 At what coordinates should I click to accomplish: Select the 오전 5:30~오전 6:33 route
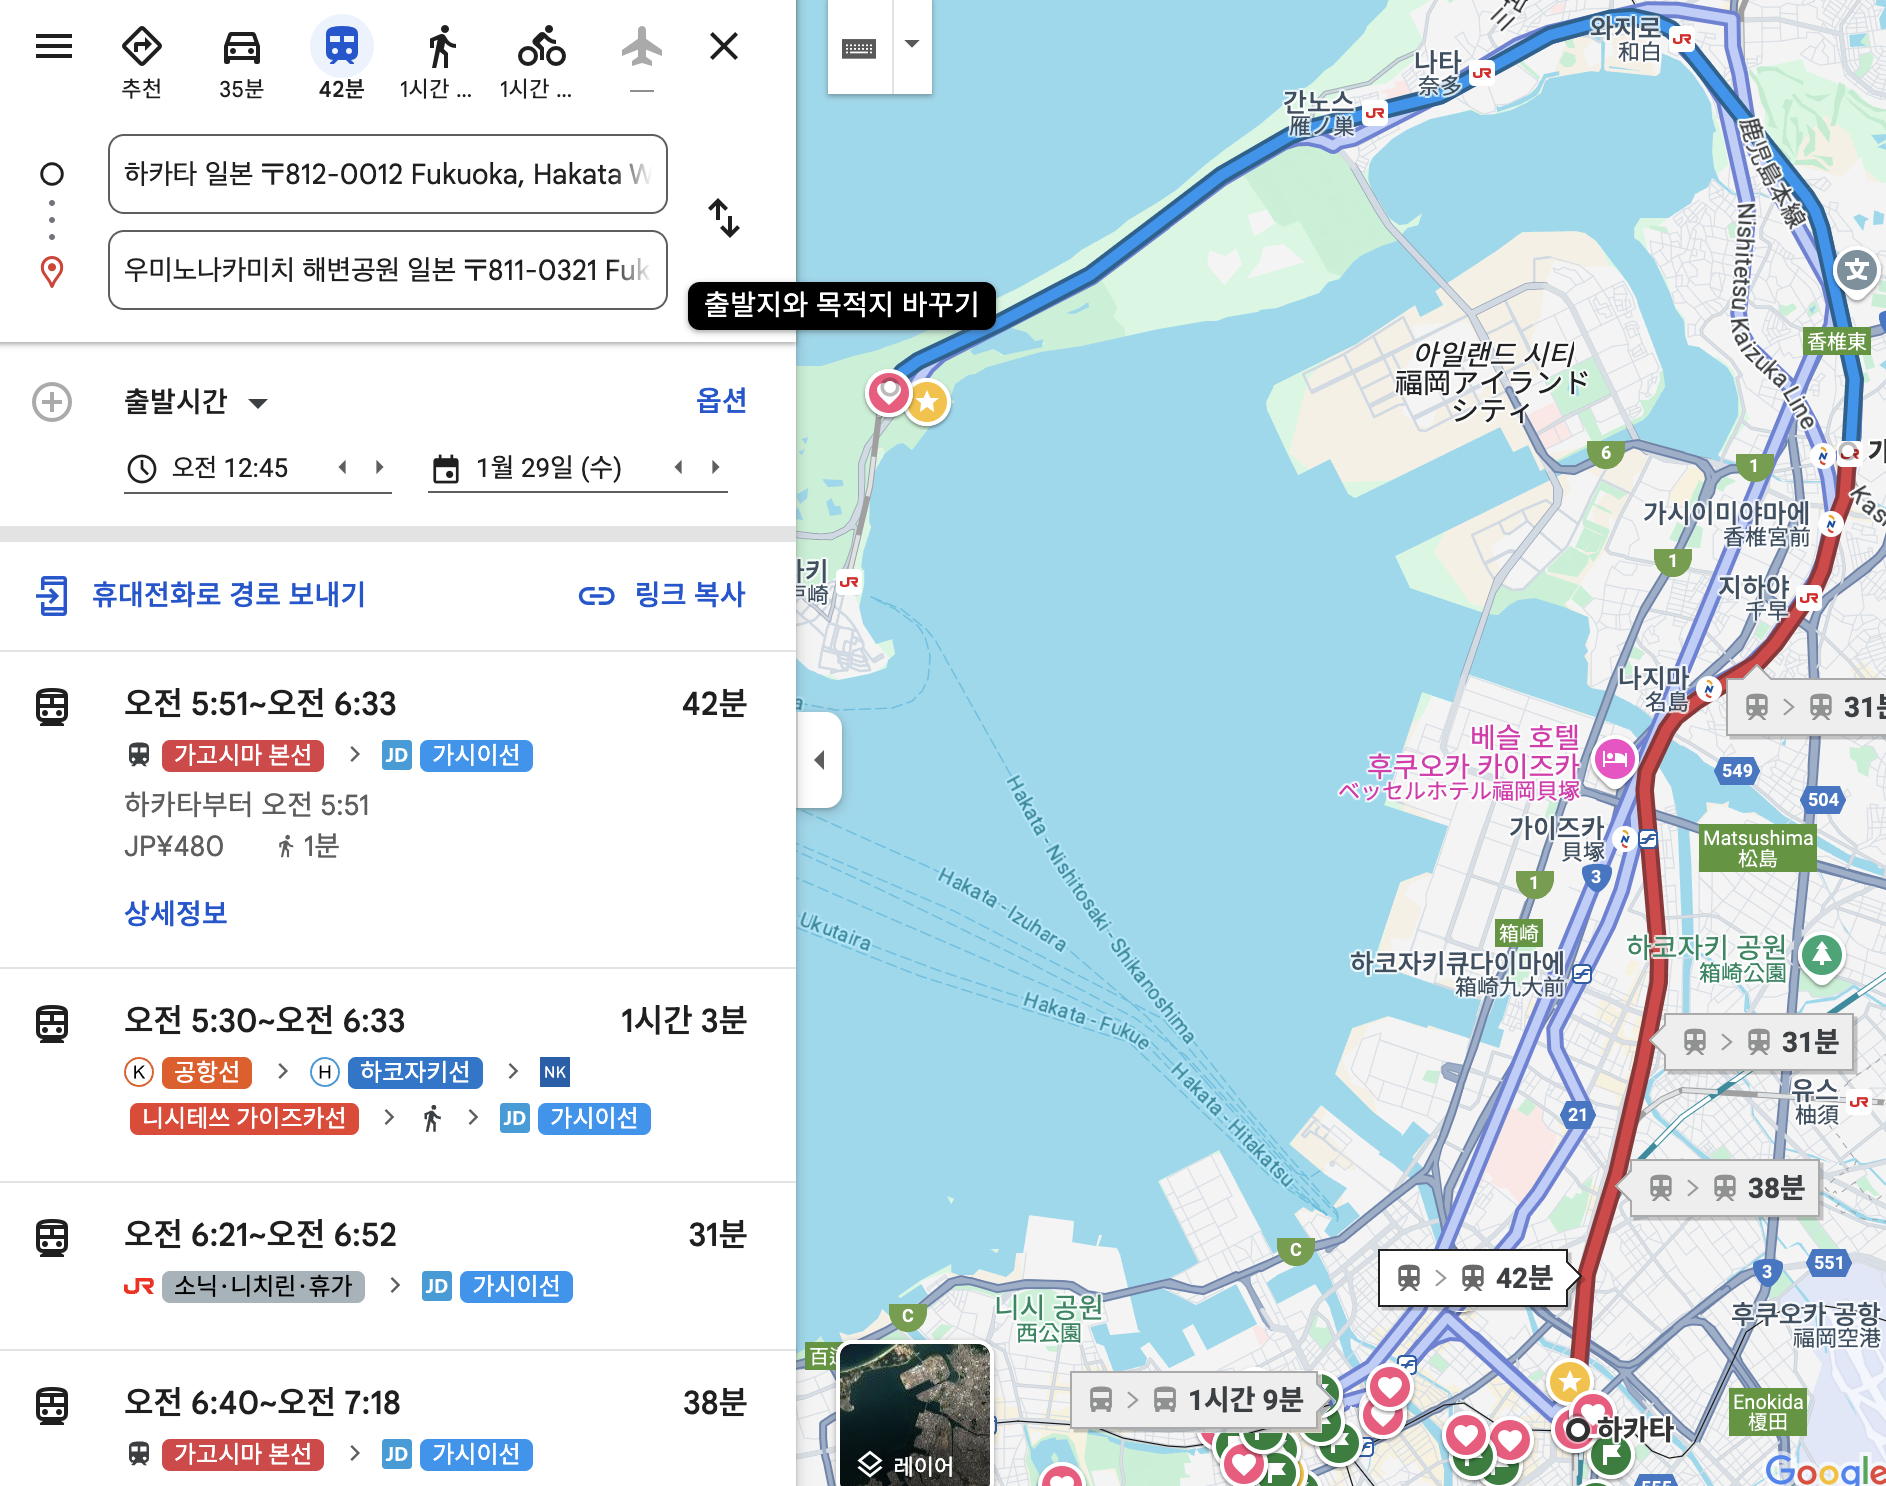pos(398,1076)
